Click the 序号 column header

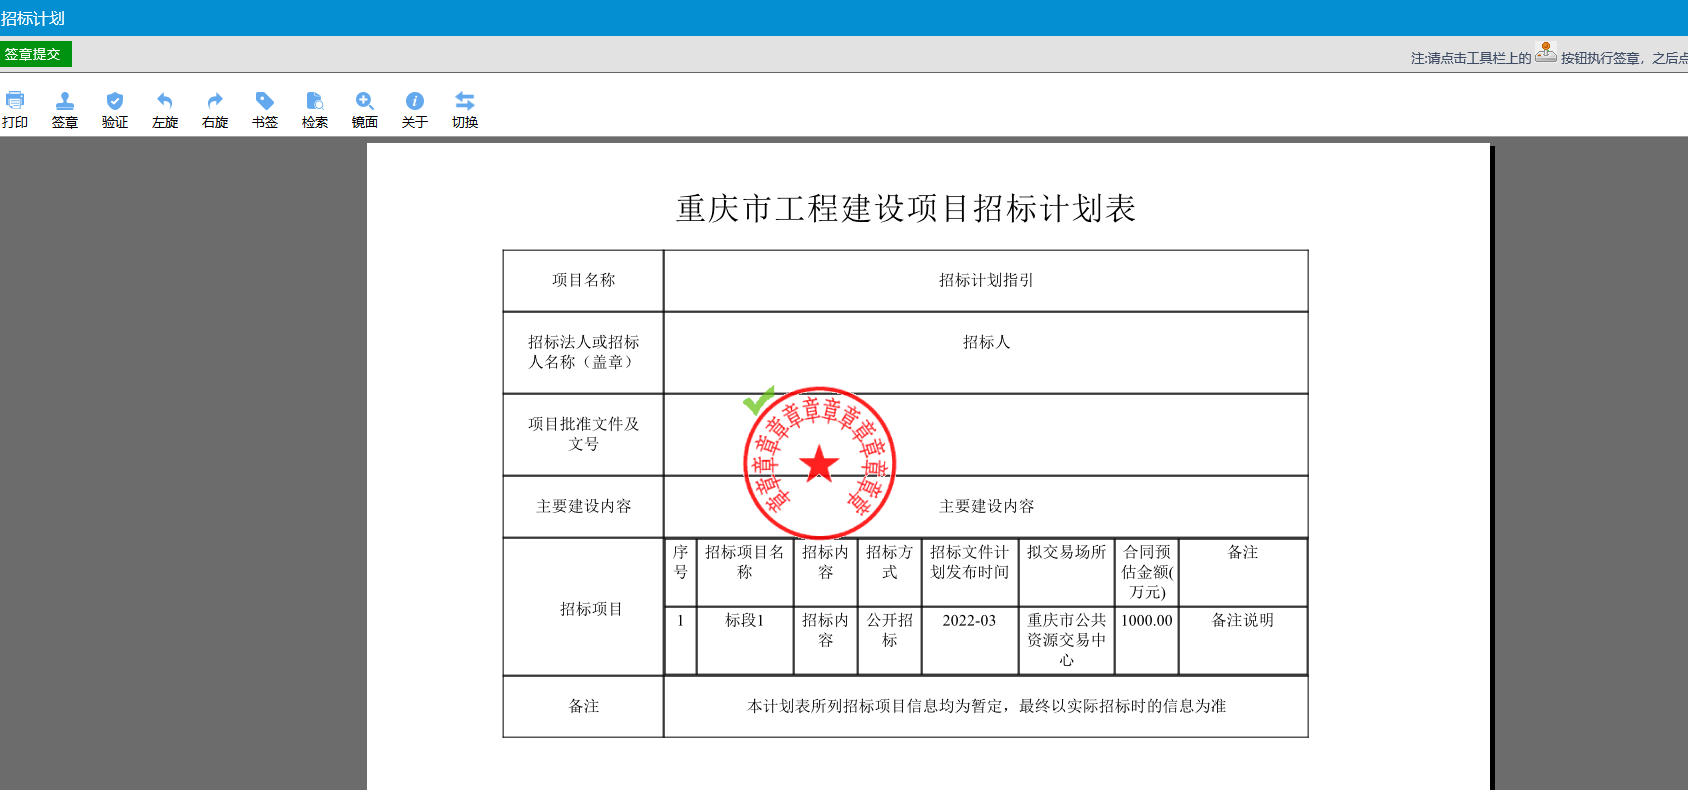[681, 572]
